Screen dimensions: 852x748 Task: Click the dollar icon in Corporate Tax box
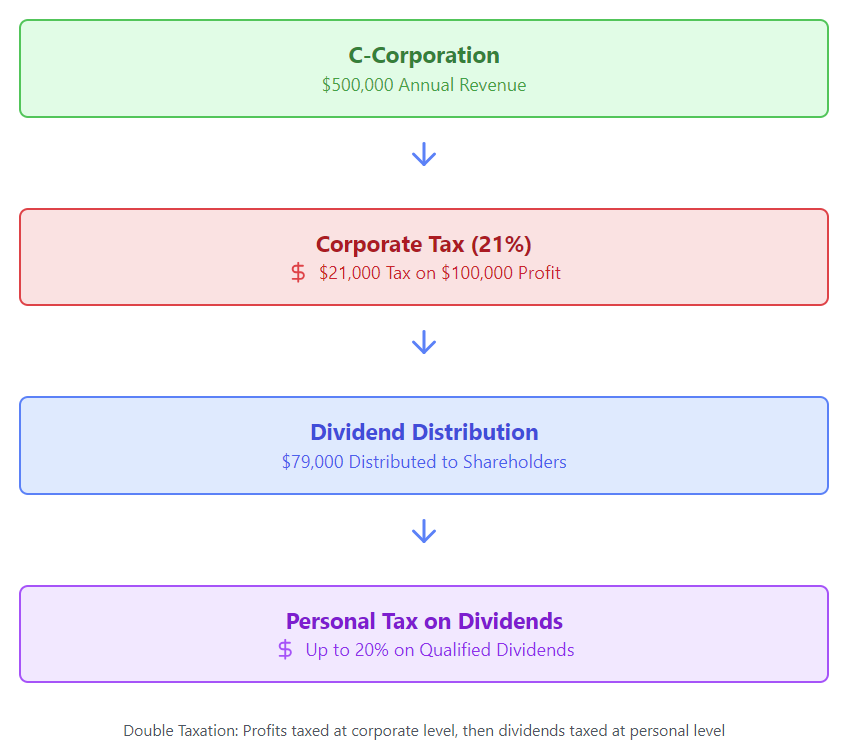[x=298, y=272]
